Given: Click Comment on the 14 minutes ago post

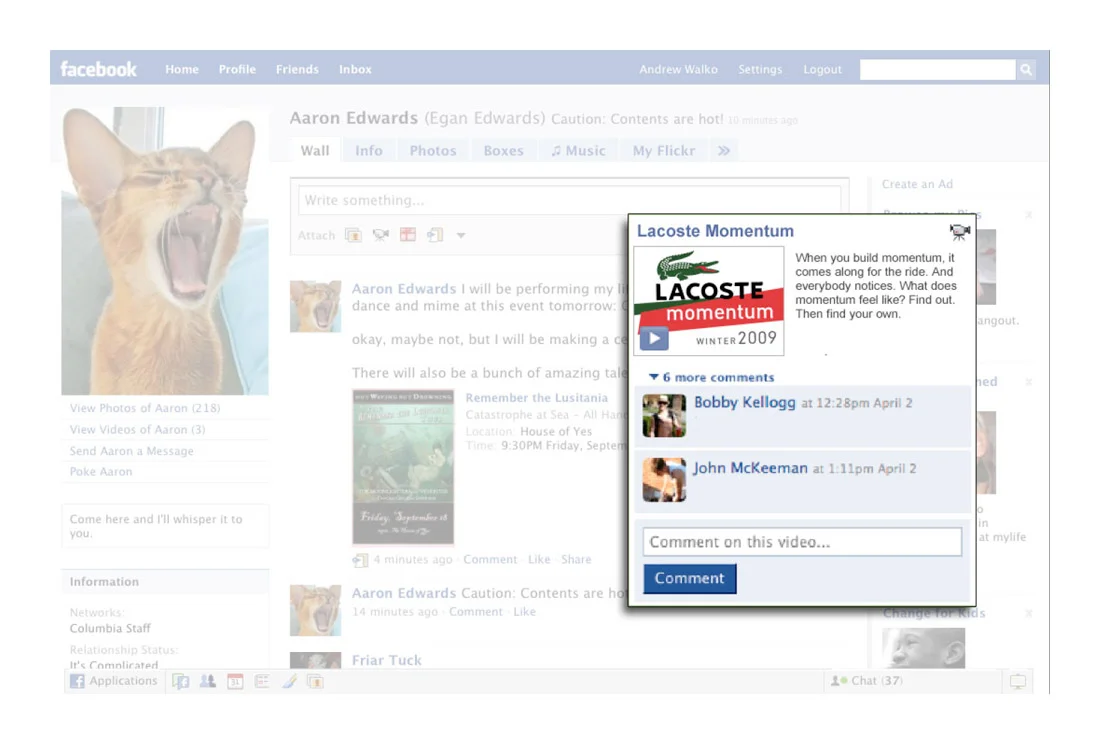Looking at the screenshot, I should point(476,611).
